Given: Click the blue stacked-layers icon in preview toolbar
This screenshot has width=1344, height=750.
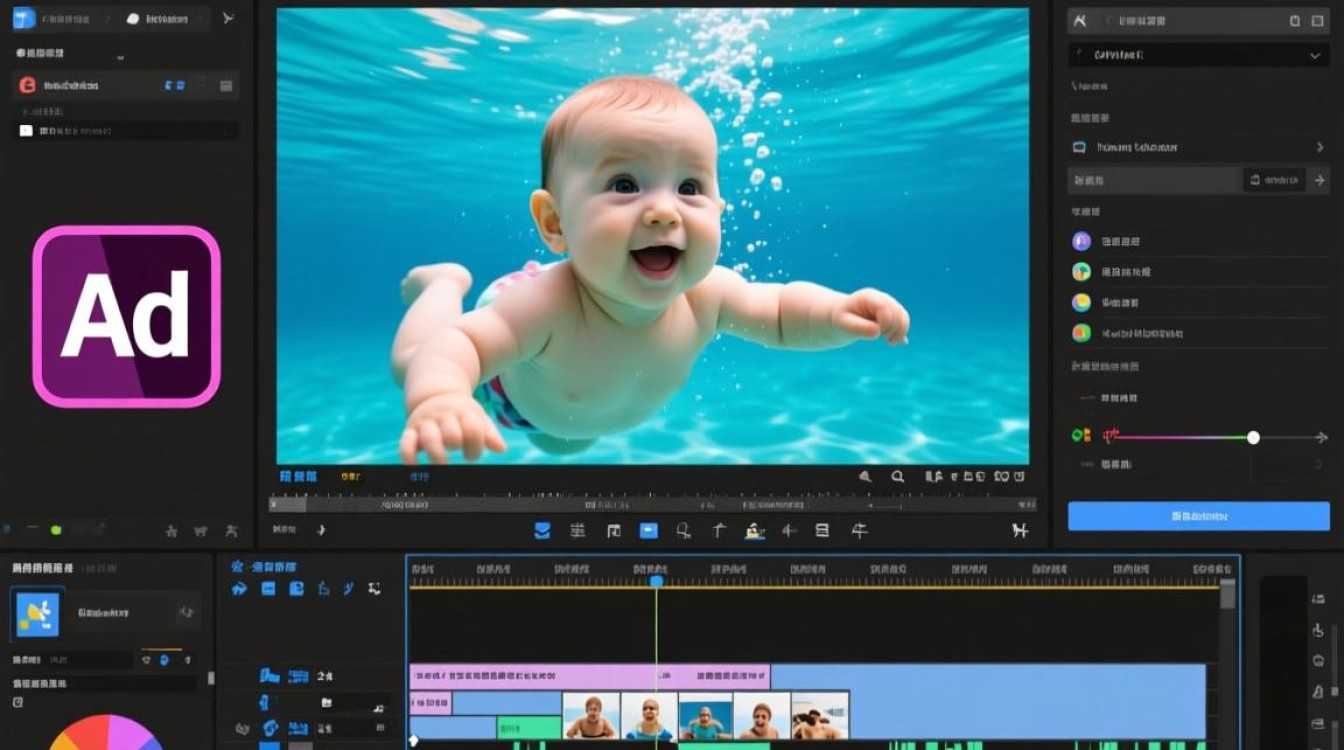Looking at the screenshot, I should pos(542,531).
